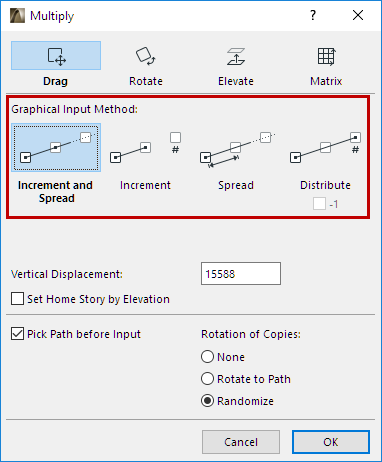Uncheck Pick Path before Input
Viewport: 382px width, 462px height.
point(17,334)
